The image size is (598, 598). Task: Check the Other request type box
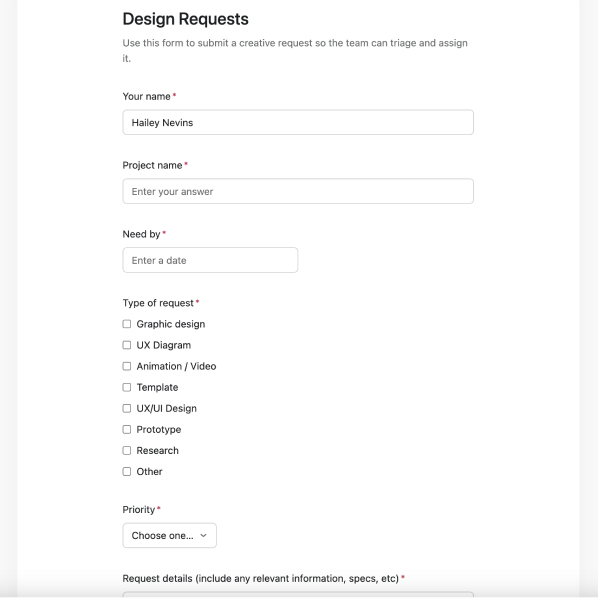coord(127,471)
